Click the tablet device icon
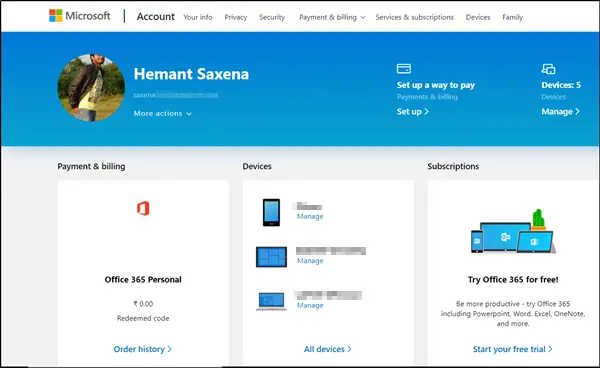The image size is (600, 368). (271, 257)
